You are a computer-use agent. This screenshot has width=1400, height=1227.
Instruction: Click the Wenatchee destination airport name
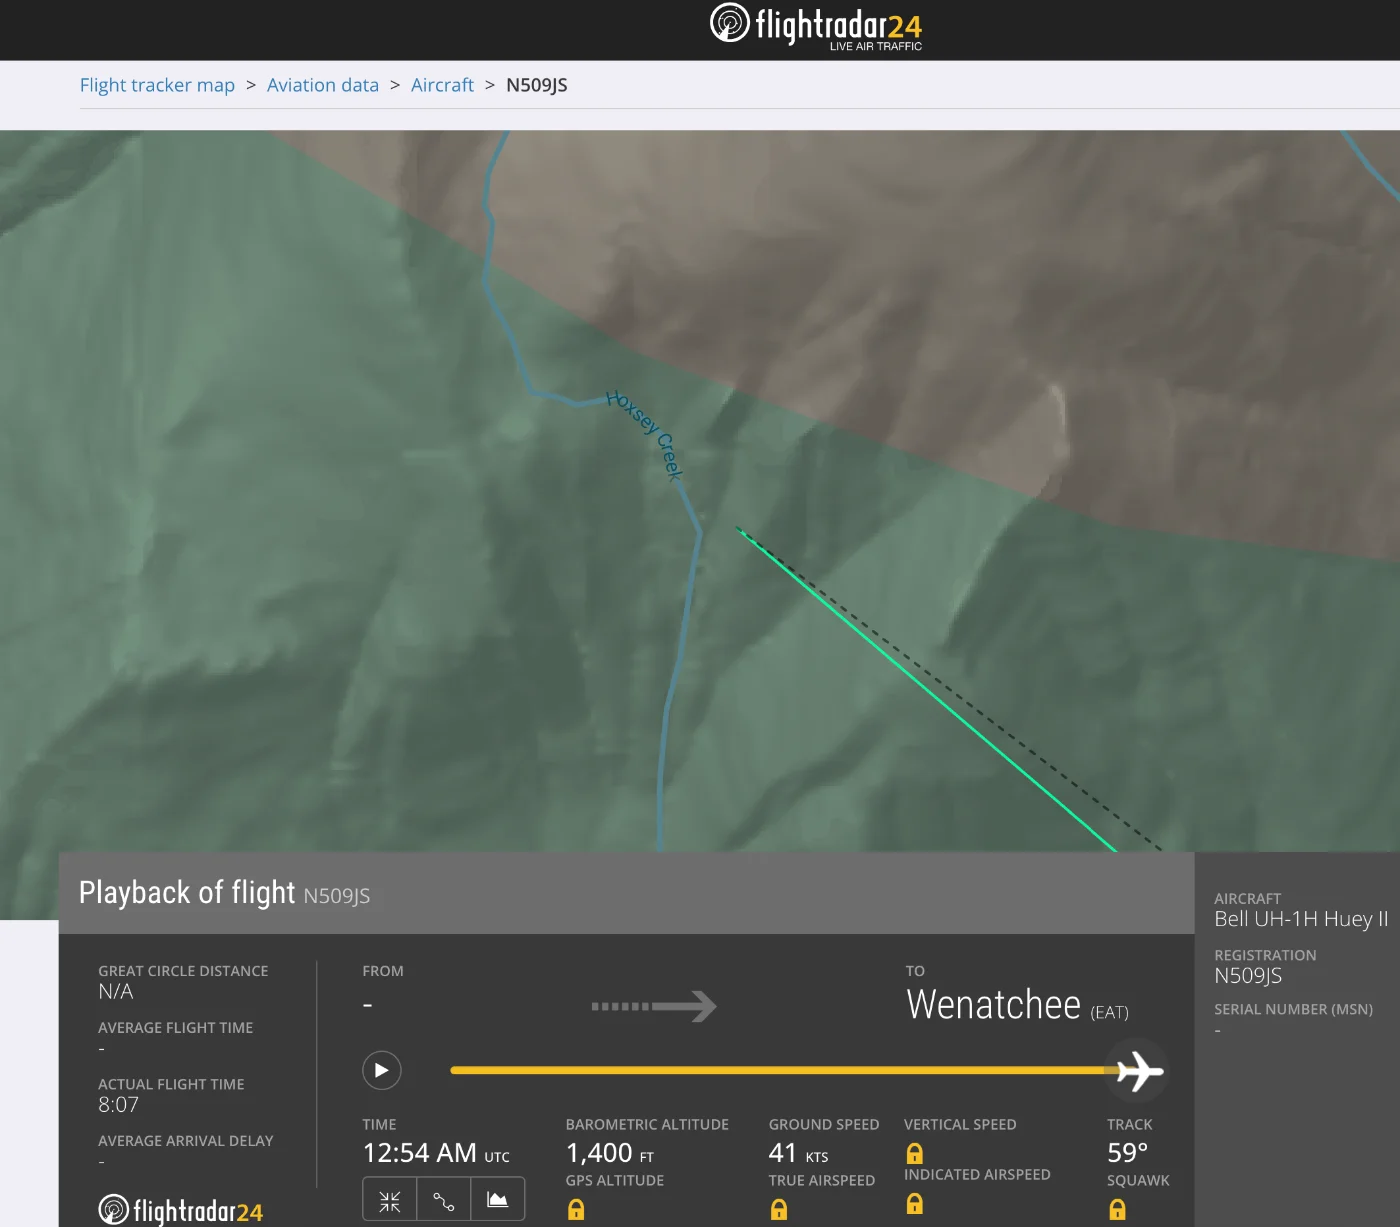point(993,1005)
